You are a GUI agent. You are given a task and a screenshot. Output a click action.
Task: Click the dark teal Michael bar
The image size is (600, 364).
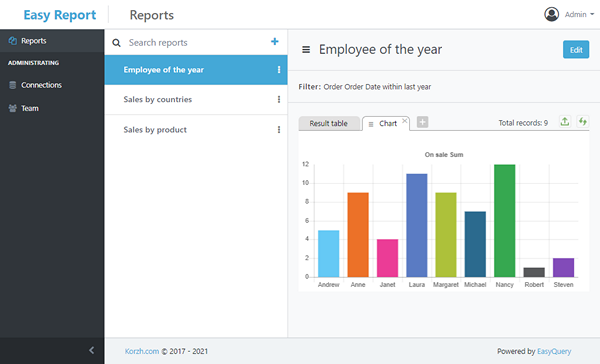pyautogui.click(x=475, y=244)
